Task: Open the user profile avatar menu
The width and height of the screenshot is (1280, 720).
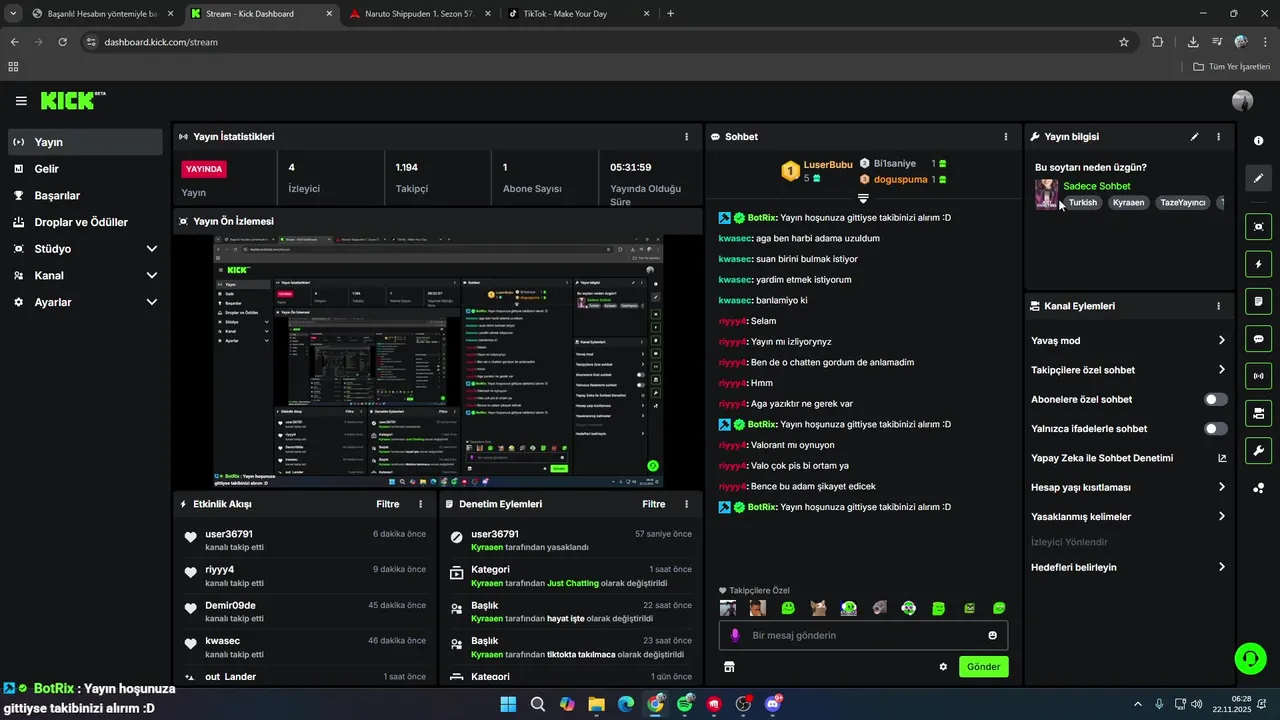Action: (1243, 101)
